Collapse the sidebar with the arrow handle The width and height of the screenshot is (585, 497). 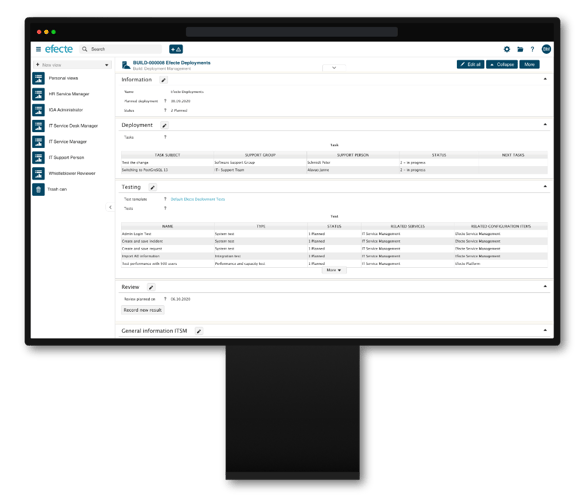click(110, 207)
